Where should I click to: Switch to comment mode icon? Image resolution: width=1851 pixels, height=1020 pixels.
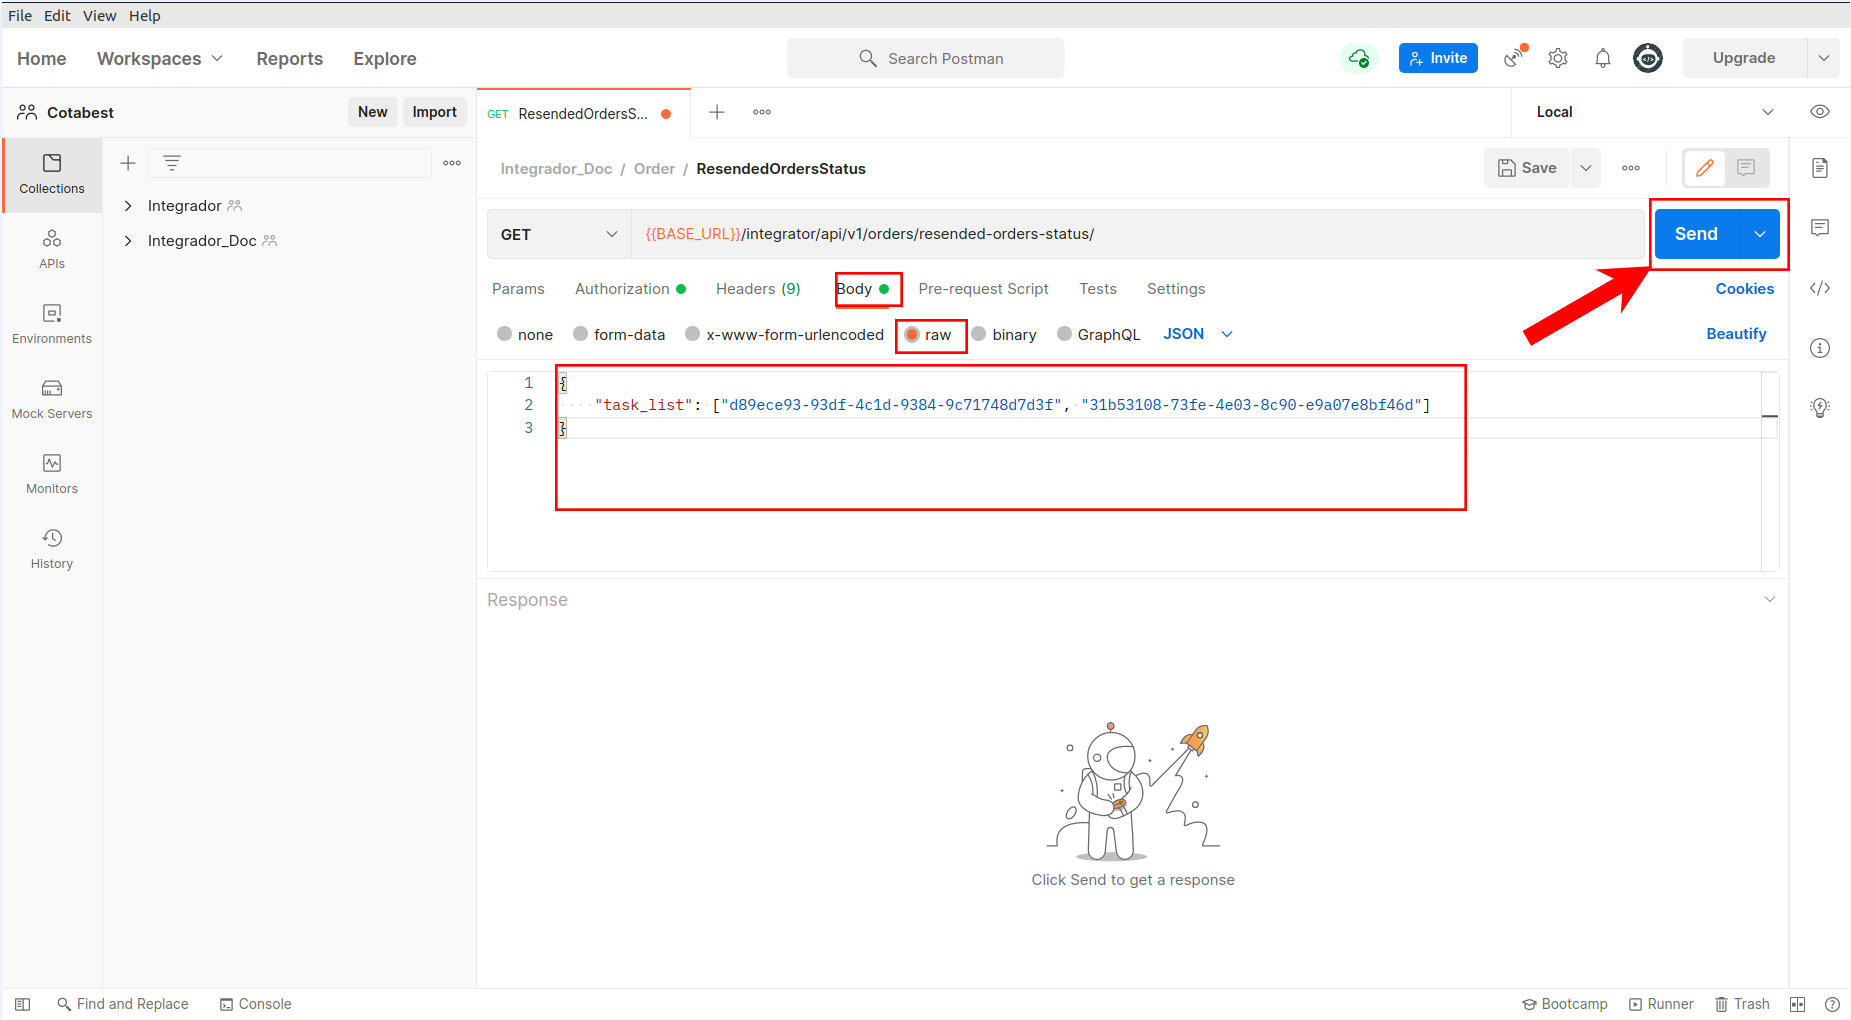(1746, 168)
